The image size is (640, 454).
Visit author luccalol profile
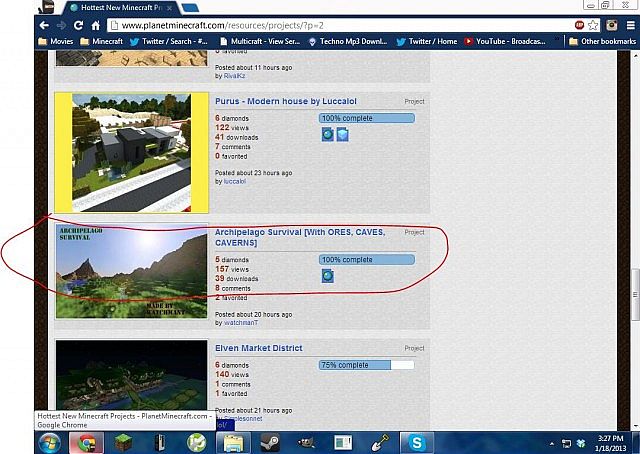pos(235,181)
